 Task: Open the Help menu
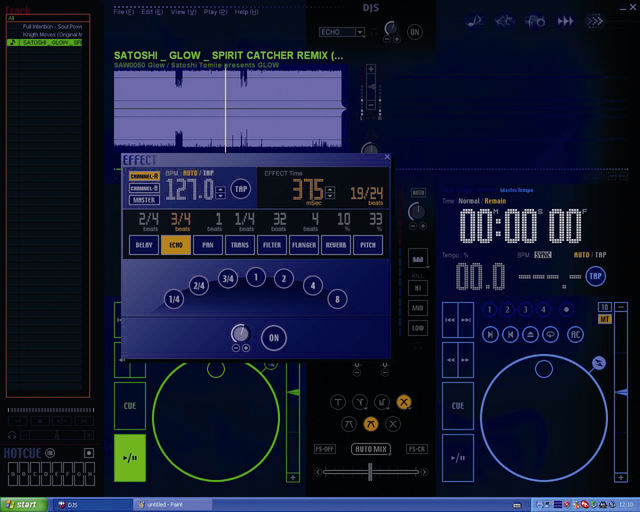246,12
